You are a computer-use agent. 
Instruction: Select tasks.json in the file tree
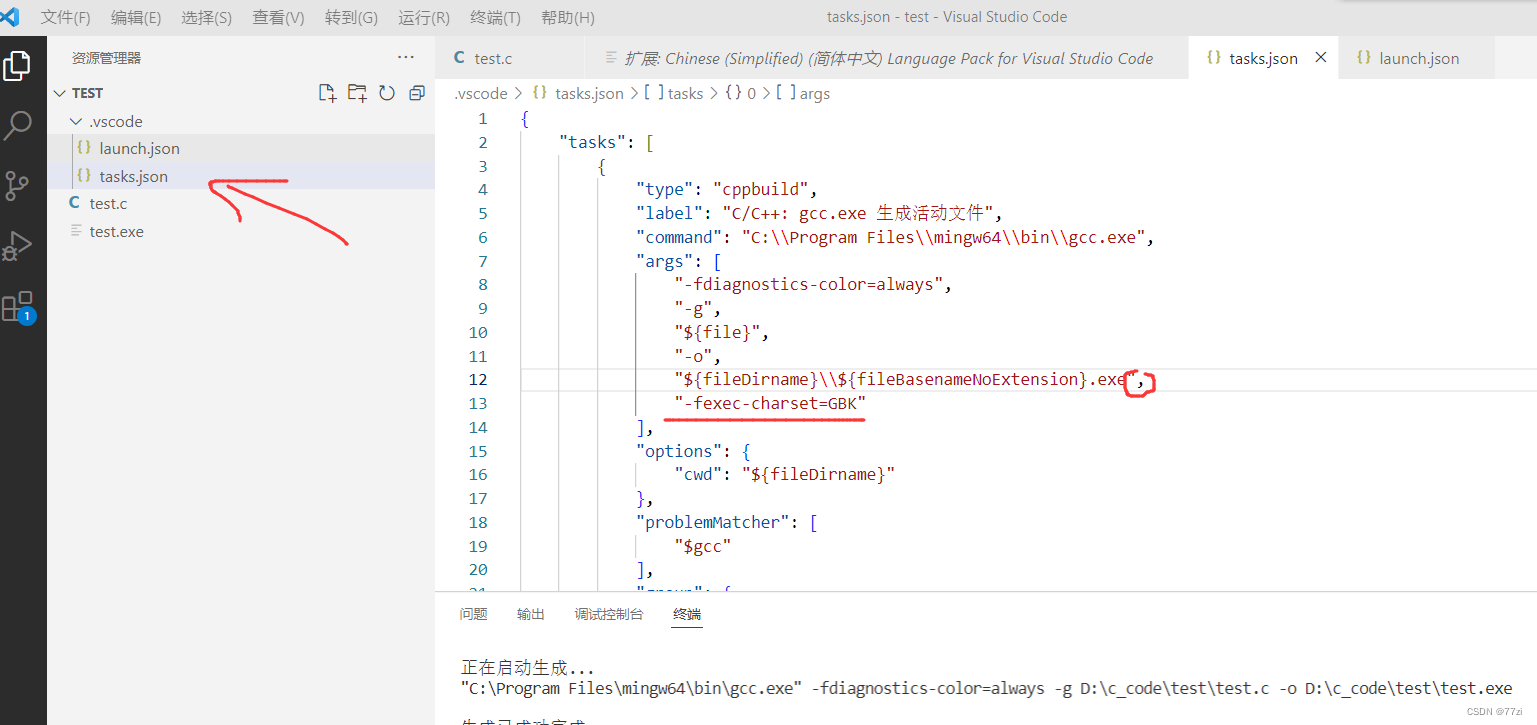click(x=134, y=176)
